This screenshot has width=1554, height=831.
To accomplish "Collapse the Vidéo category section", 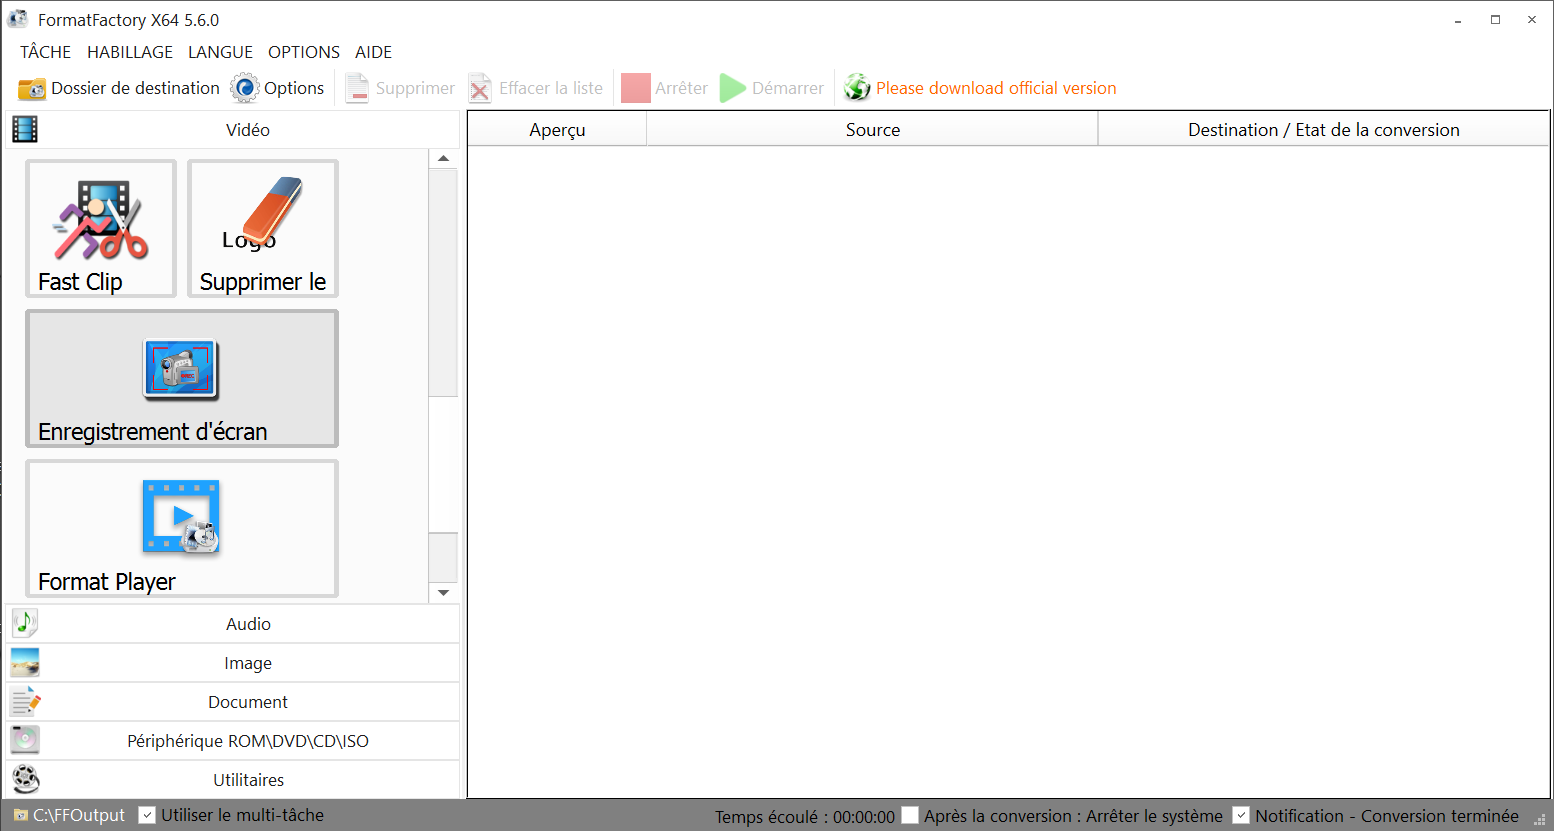I will coord(233,130).
